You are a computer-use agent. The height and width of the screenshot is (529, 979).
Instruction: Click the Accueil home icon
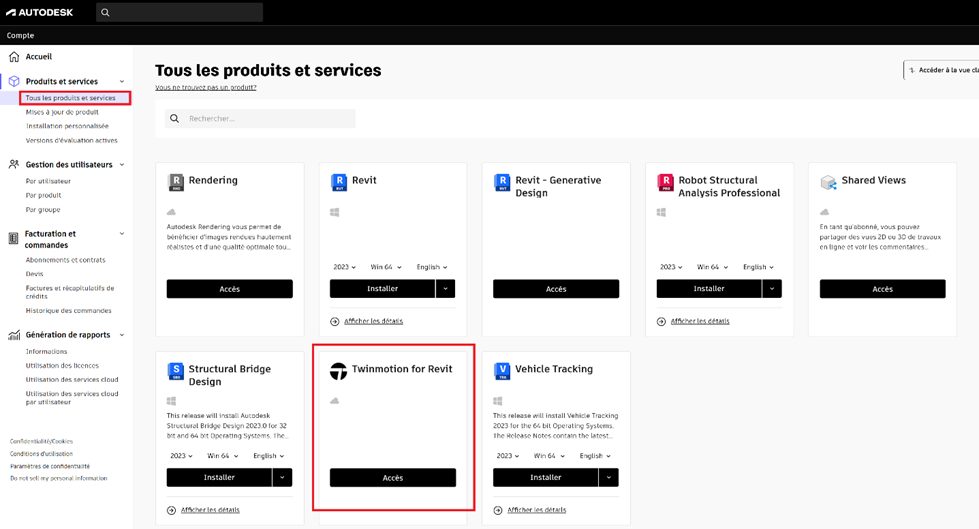tap(14, 57)
